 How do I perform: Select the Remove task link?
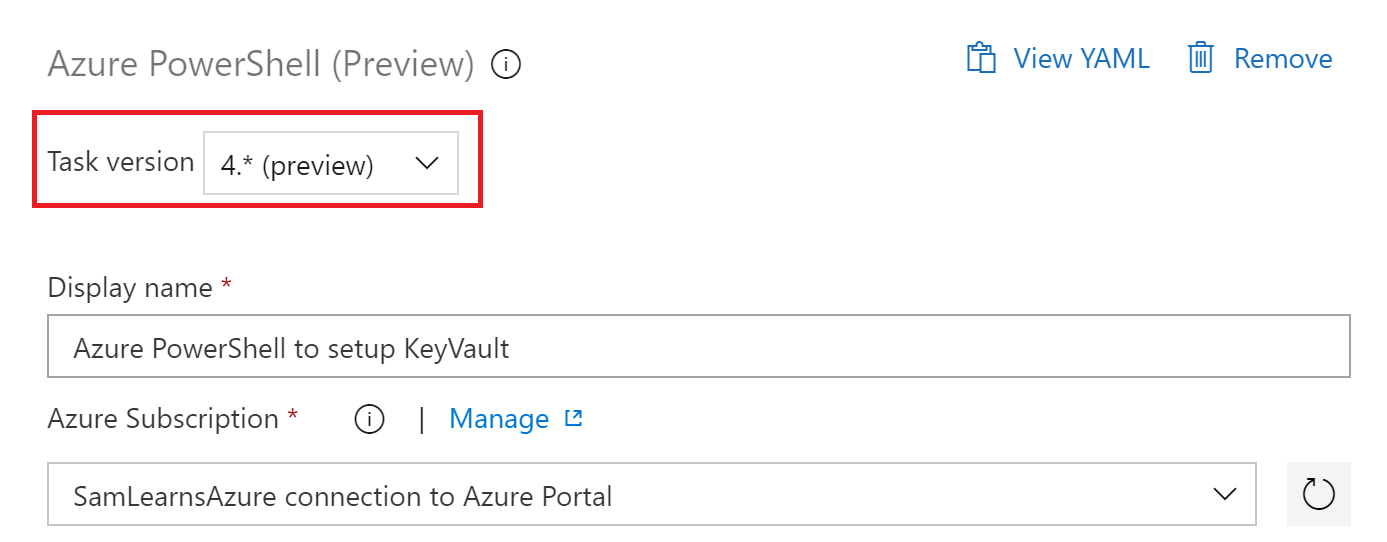click(x=1283, y=59)
